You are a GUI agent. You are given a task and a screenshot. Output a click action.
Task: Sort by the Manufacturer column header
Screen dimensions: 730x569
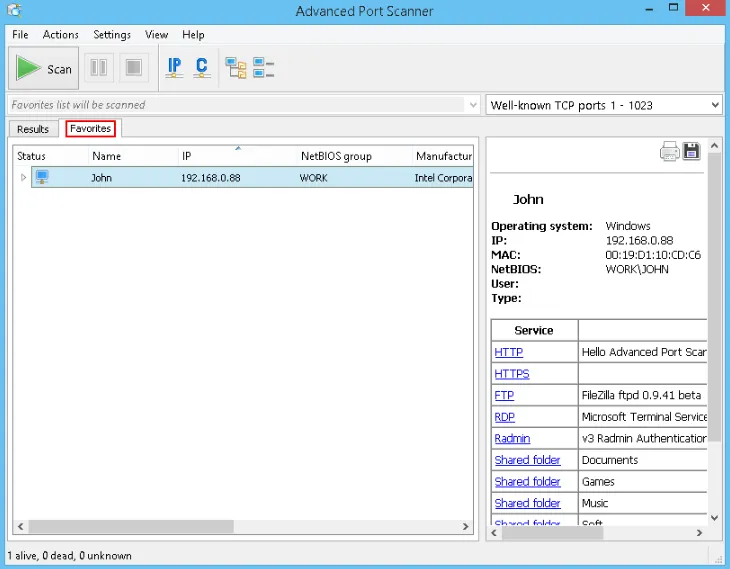(x=443, y=156)
